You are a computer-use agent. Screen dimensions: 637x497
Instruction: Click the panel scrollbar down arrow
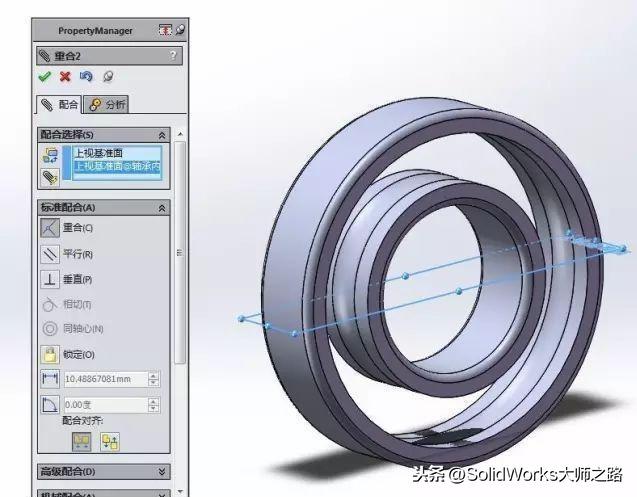(x=180, y=492)
